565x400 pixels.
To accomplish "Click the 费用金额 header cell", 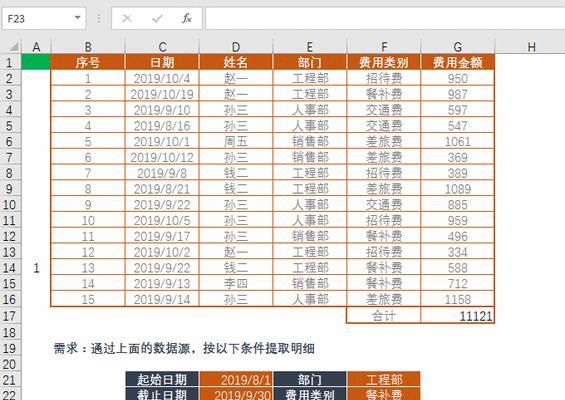I will coord(458,62).
